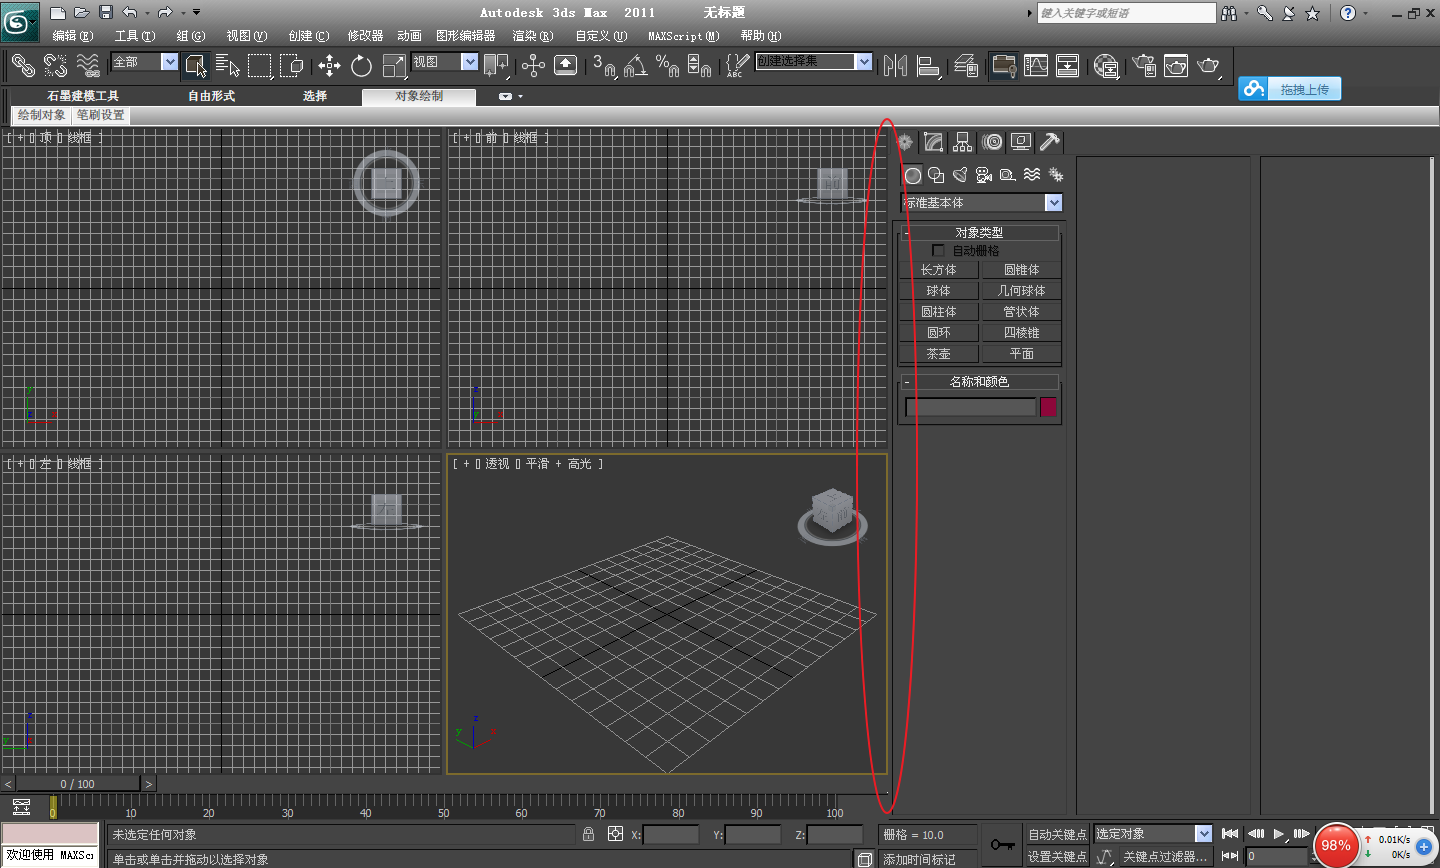Toggle the Spinner Snap icon
Viewport: 1440px width, 868px height.
[x=699, y=66]
